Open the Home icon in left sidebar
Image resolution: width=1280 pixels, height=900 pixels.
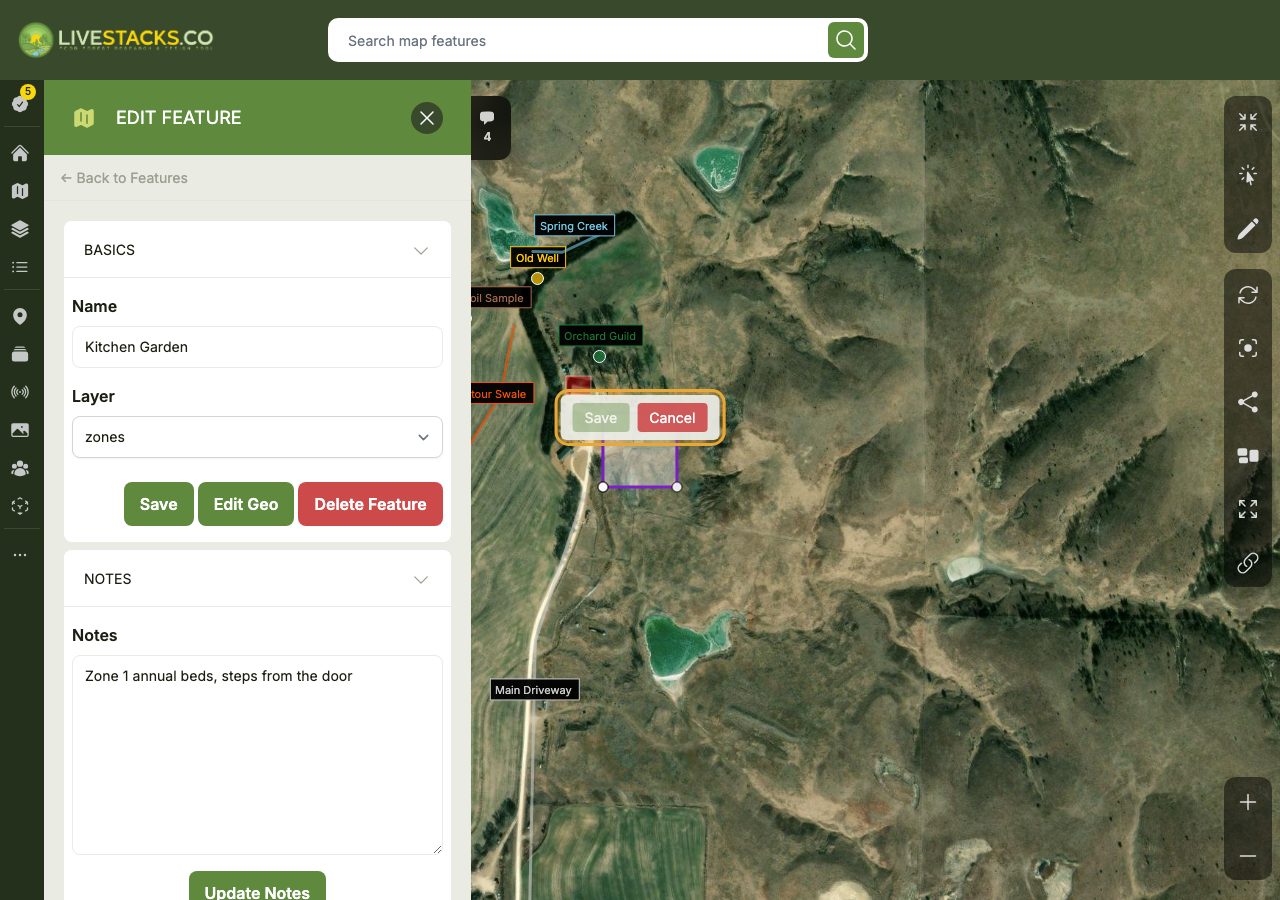[20, 153]
